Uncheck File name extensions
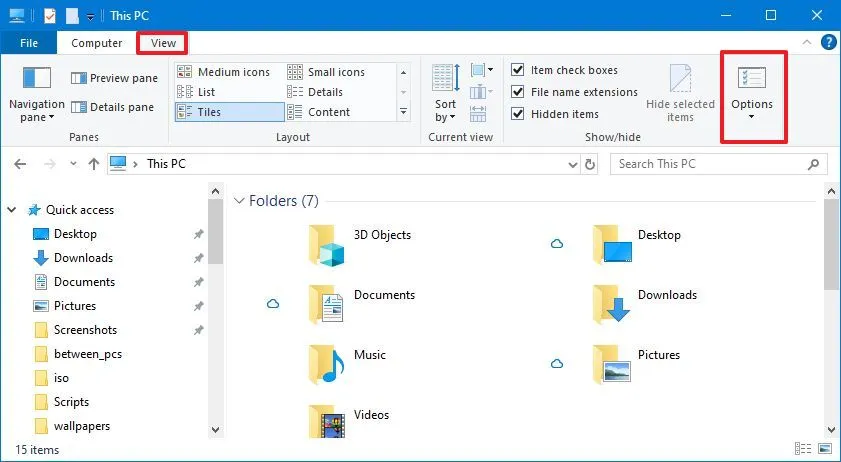Image resolution: width=841 pixels, height=462 pixels. point(574,92)
